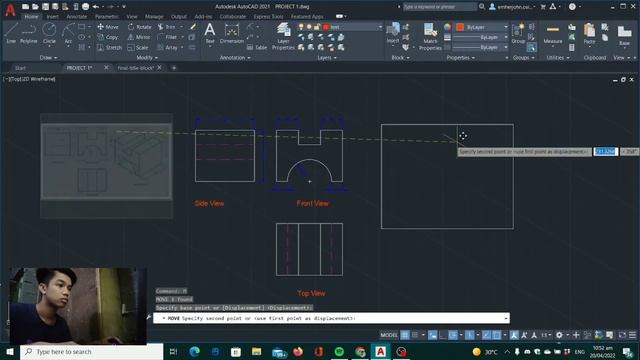Toggle isometric drafting in status bar

pyautogui.click(x=470, y=335)
